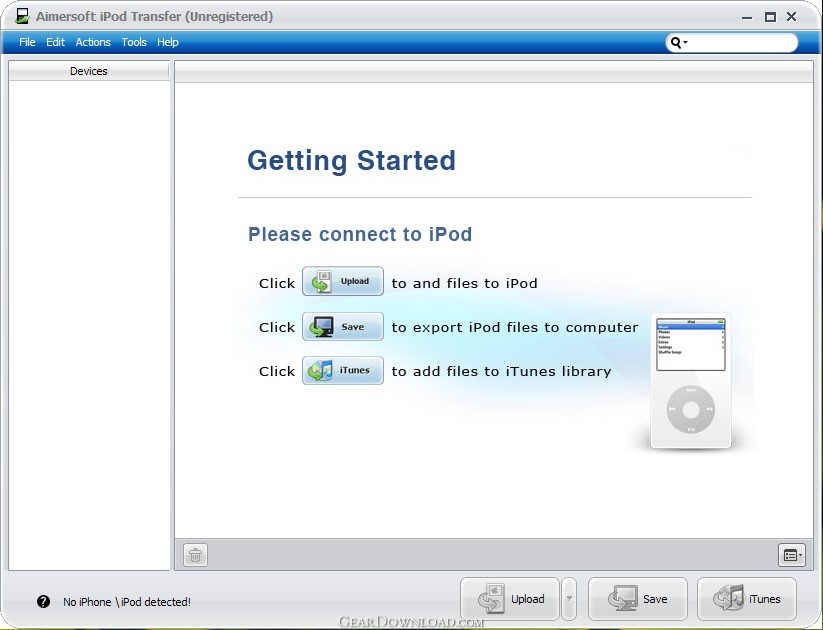Maximize the Aimersoft window

[x=770, y=17]
